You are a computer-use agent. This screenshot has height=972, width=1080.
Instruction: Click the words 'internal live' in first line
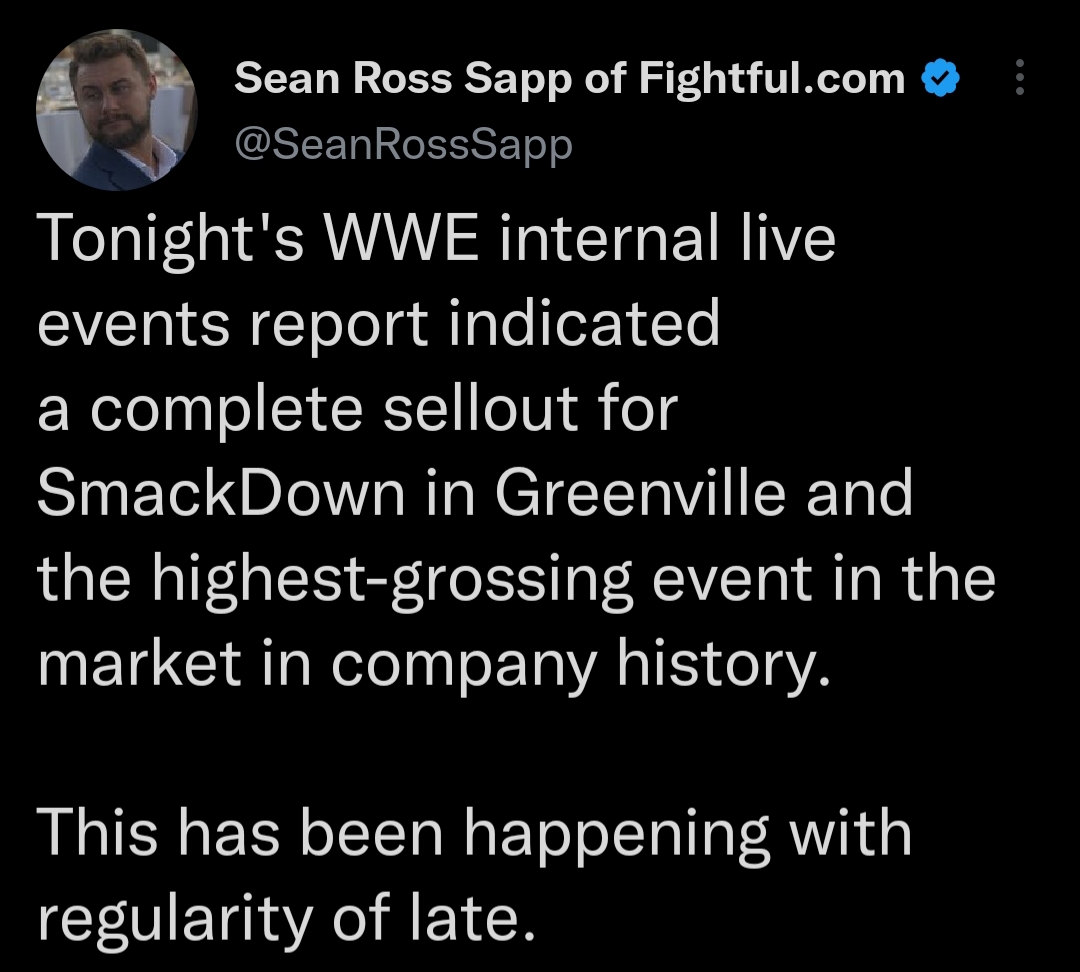(x=668, y=240)
